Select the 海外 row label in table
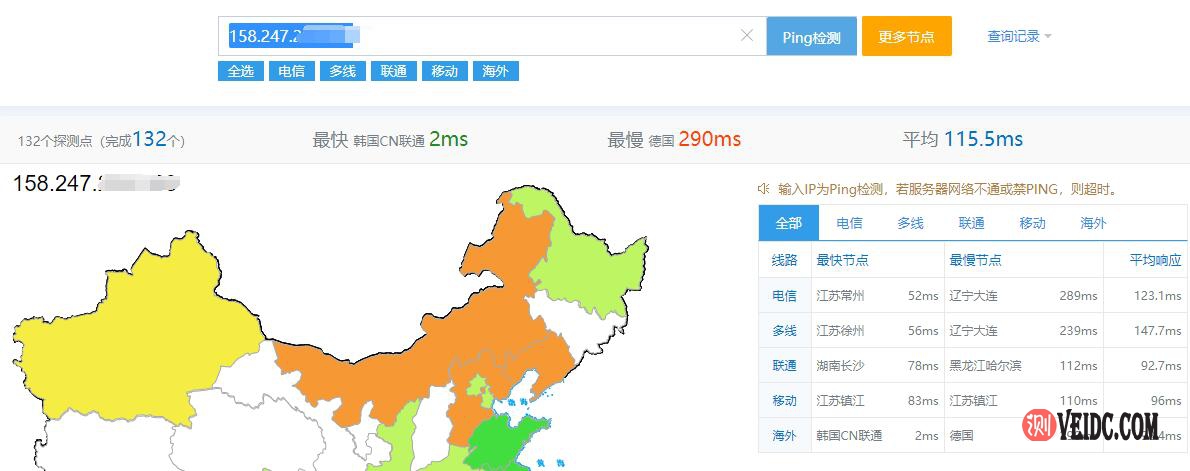 pyautogui.click(x=785, y=435)
